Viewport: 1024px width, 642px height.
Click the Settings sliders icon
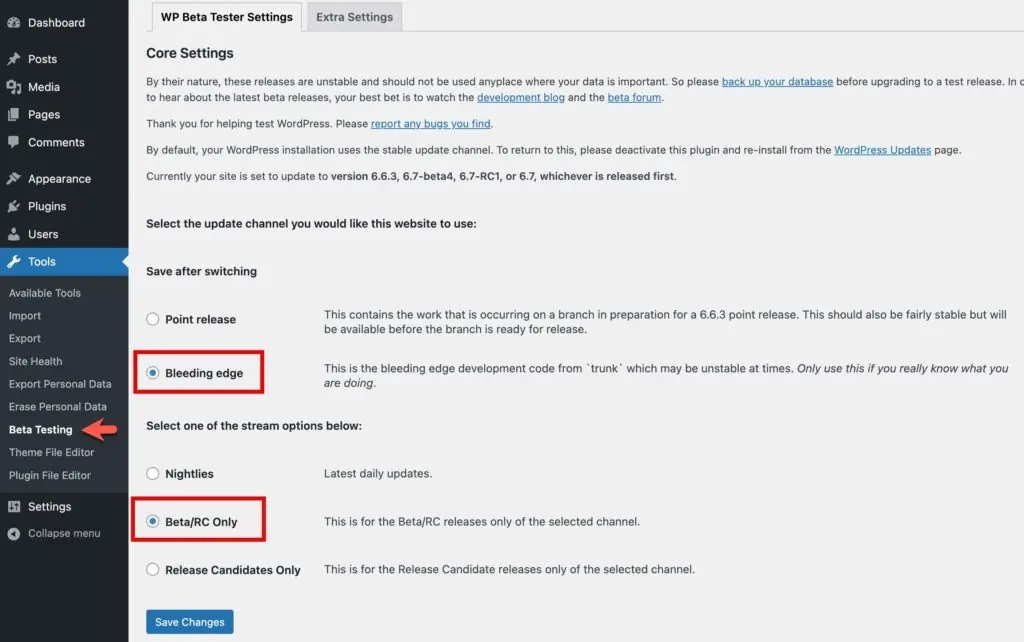(13, 506)
